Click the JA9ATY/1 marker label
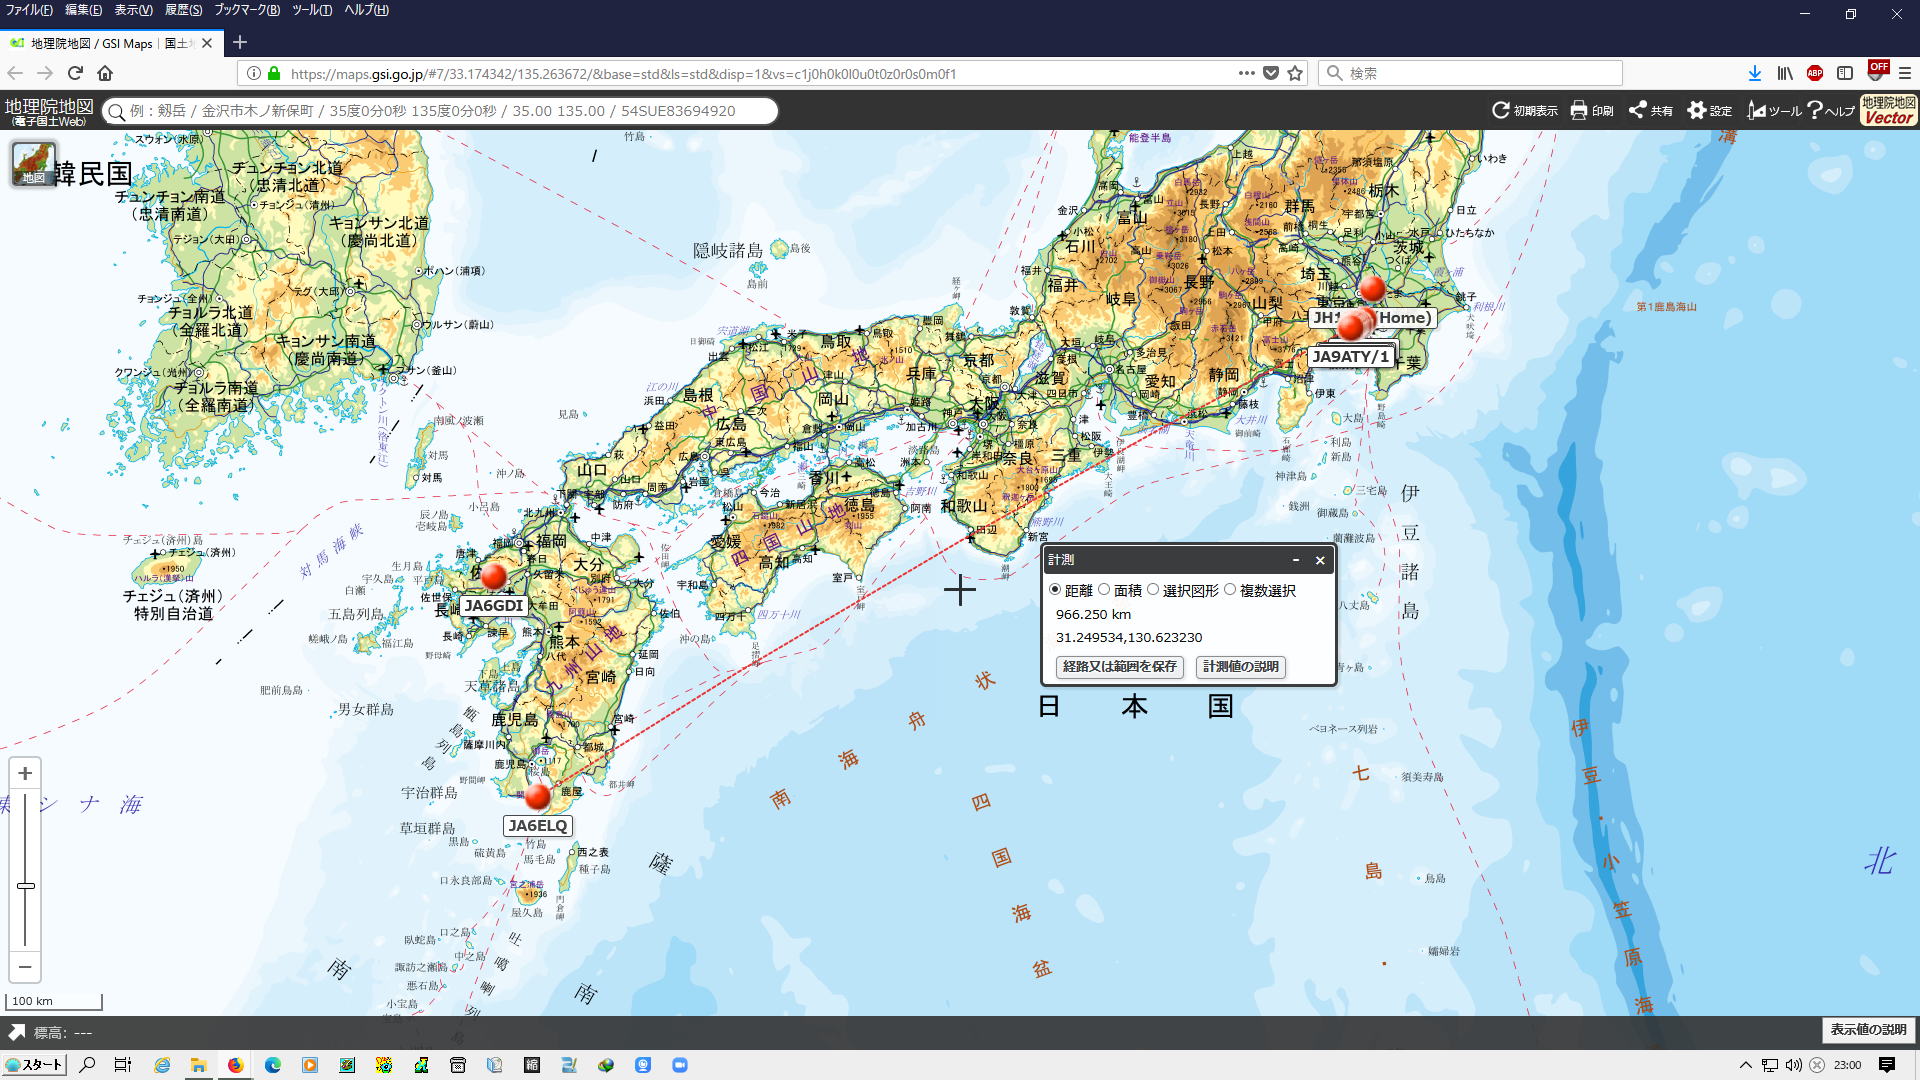The image size is (1920, 1080). [1350, 357]
